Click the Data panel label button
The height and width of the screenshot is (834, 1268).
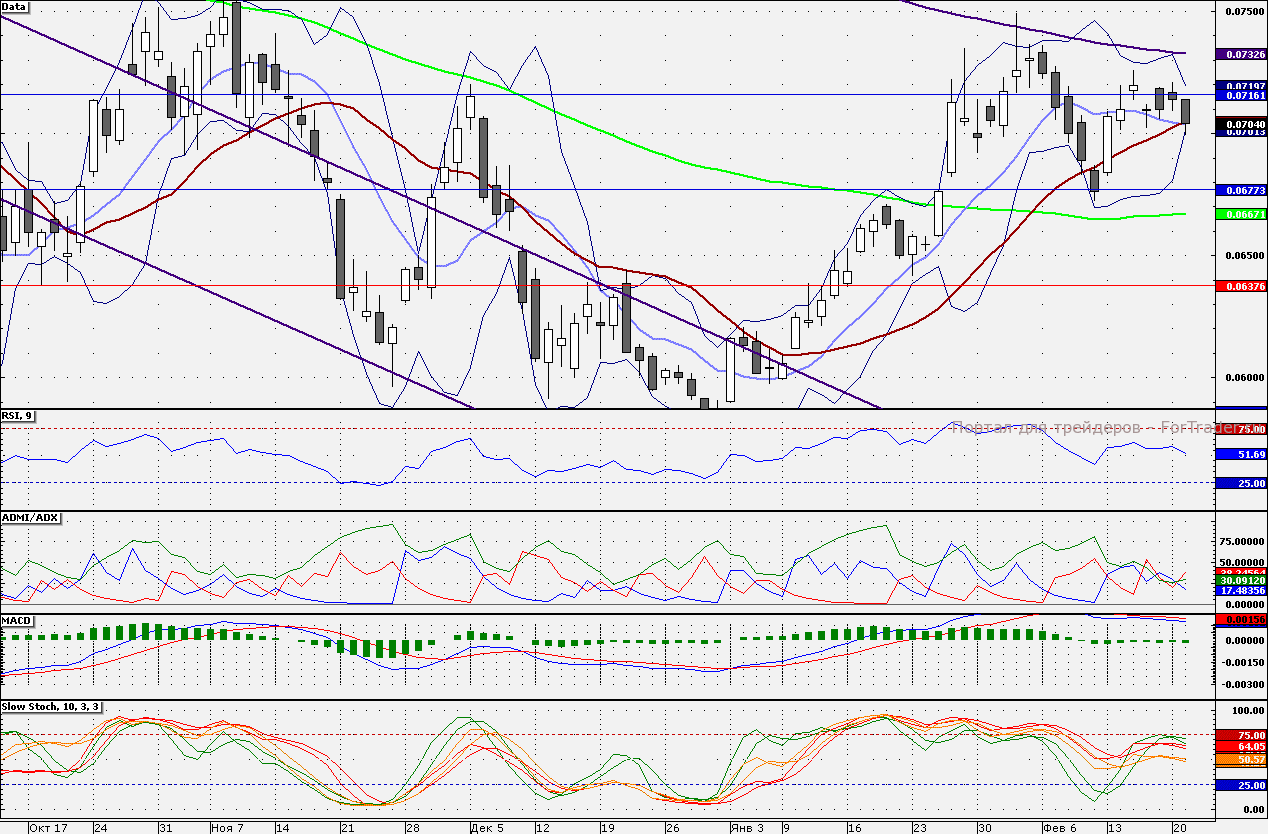tap(15, 7)
